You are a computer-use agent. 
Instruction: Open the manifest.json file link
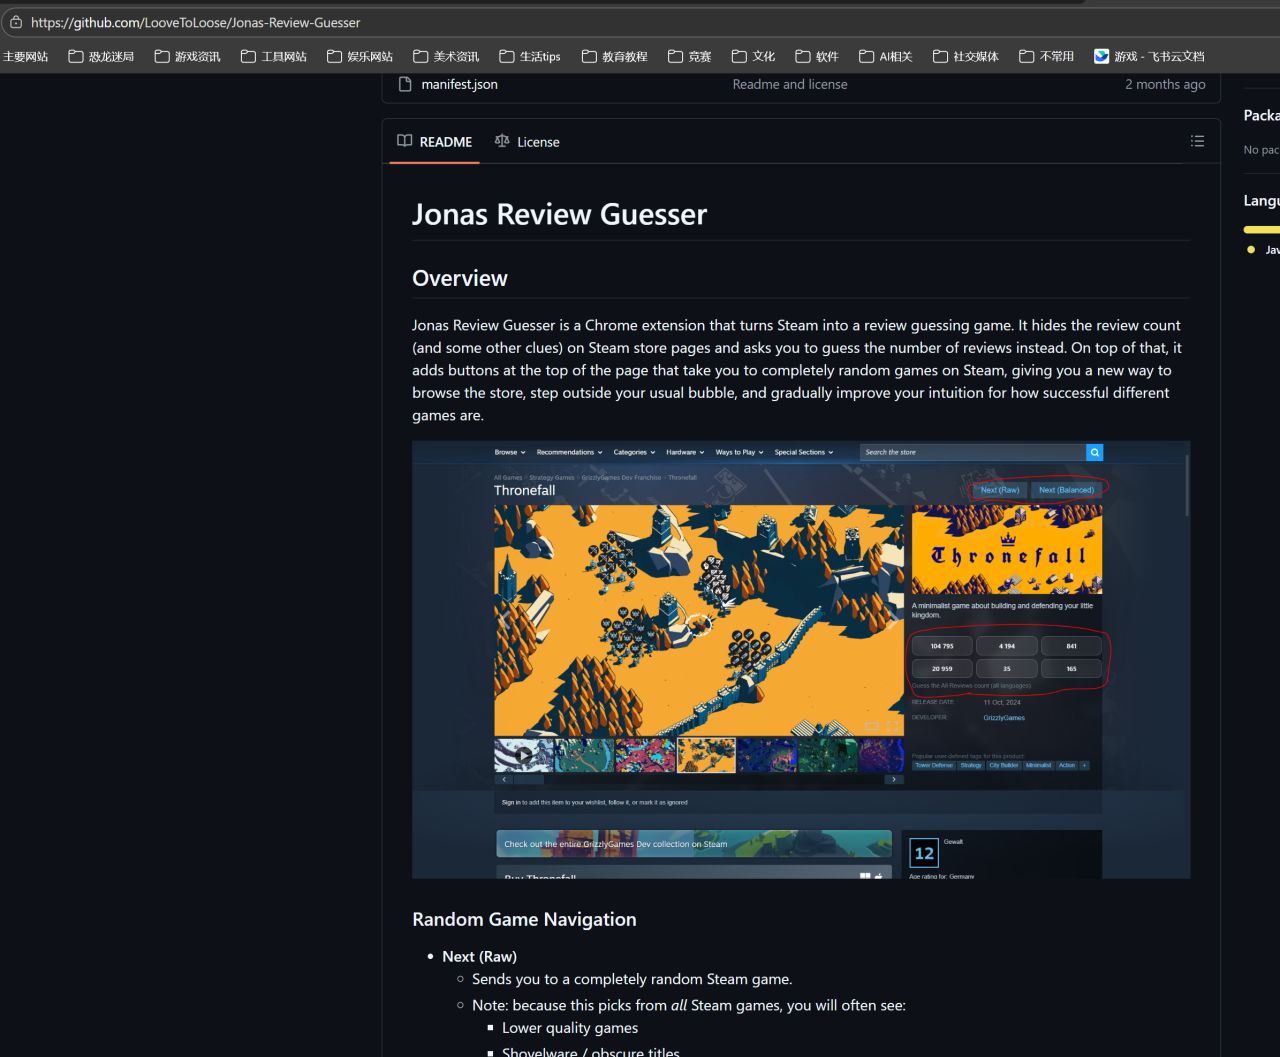pyautogui.click(x=459, y=84)
